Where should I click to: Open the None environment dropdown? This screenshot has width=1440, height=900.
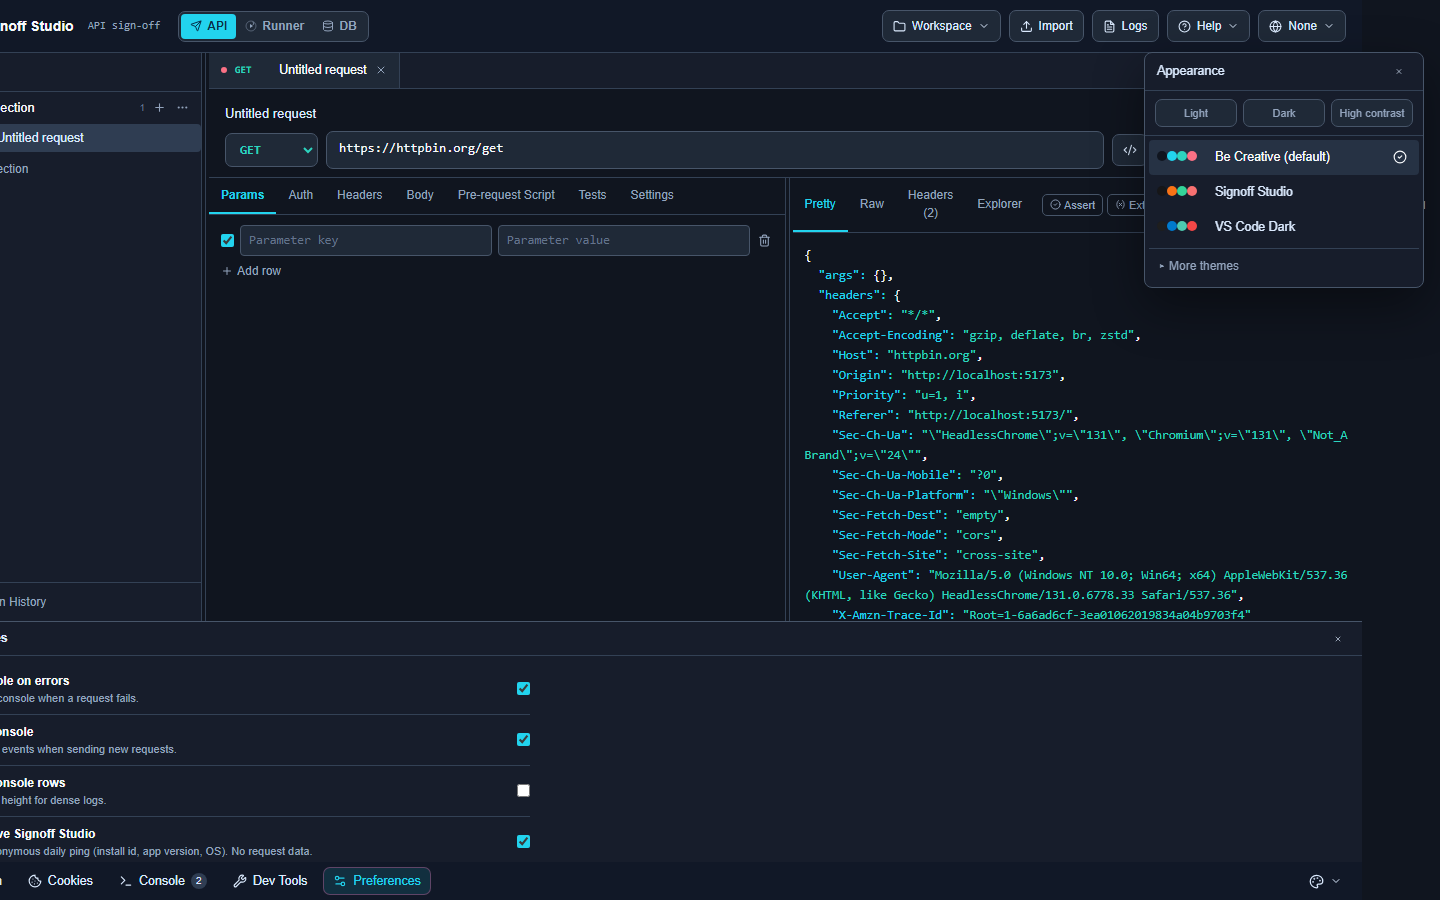pos(1301,26)
